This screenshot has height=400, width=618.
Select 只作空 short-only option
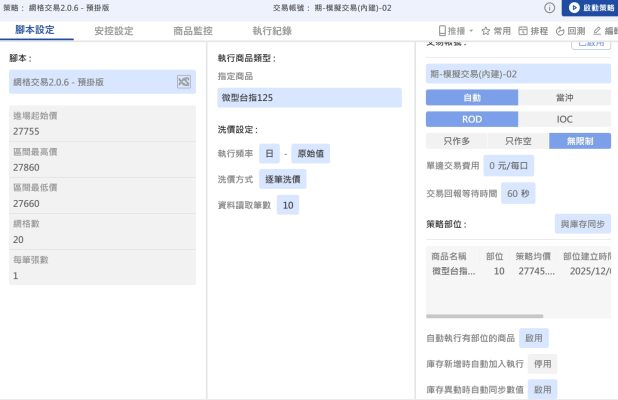tap(518, 141)
